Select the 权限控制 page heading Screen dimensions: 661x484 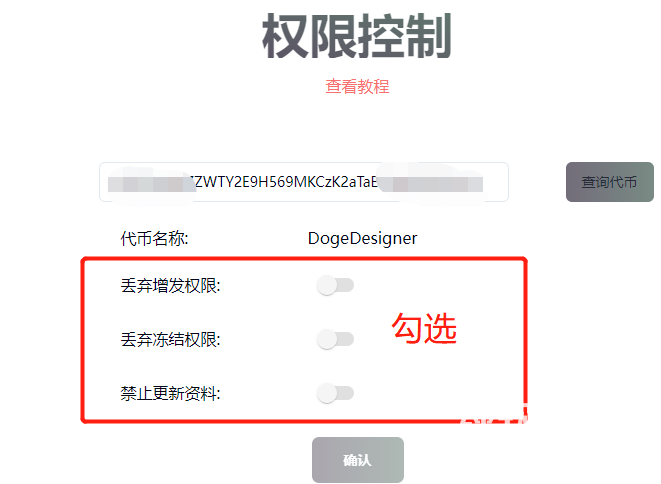(x=357, y=36)
